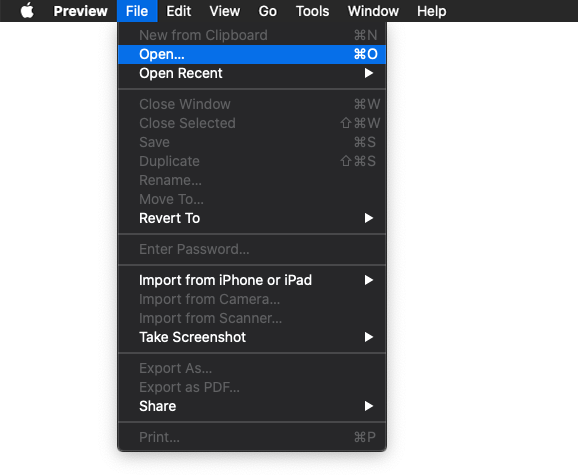The height and width of the screenshot is (475, 578).
Task: Click the Import from iPhone arrow icon
Action: (x=369, y=280)
